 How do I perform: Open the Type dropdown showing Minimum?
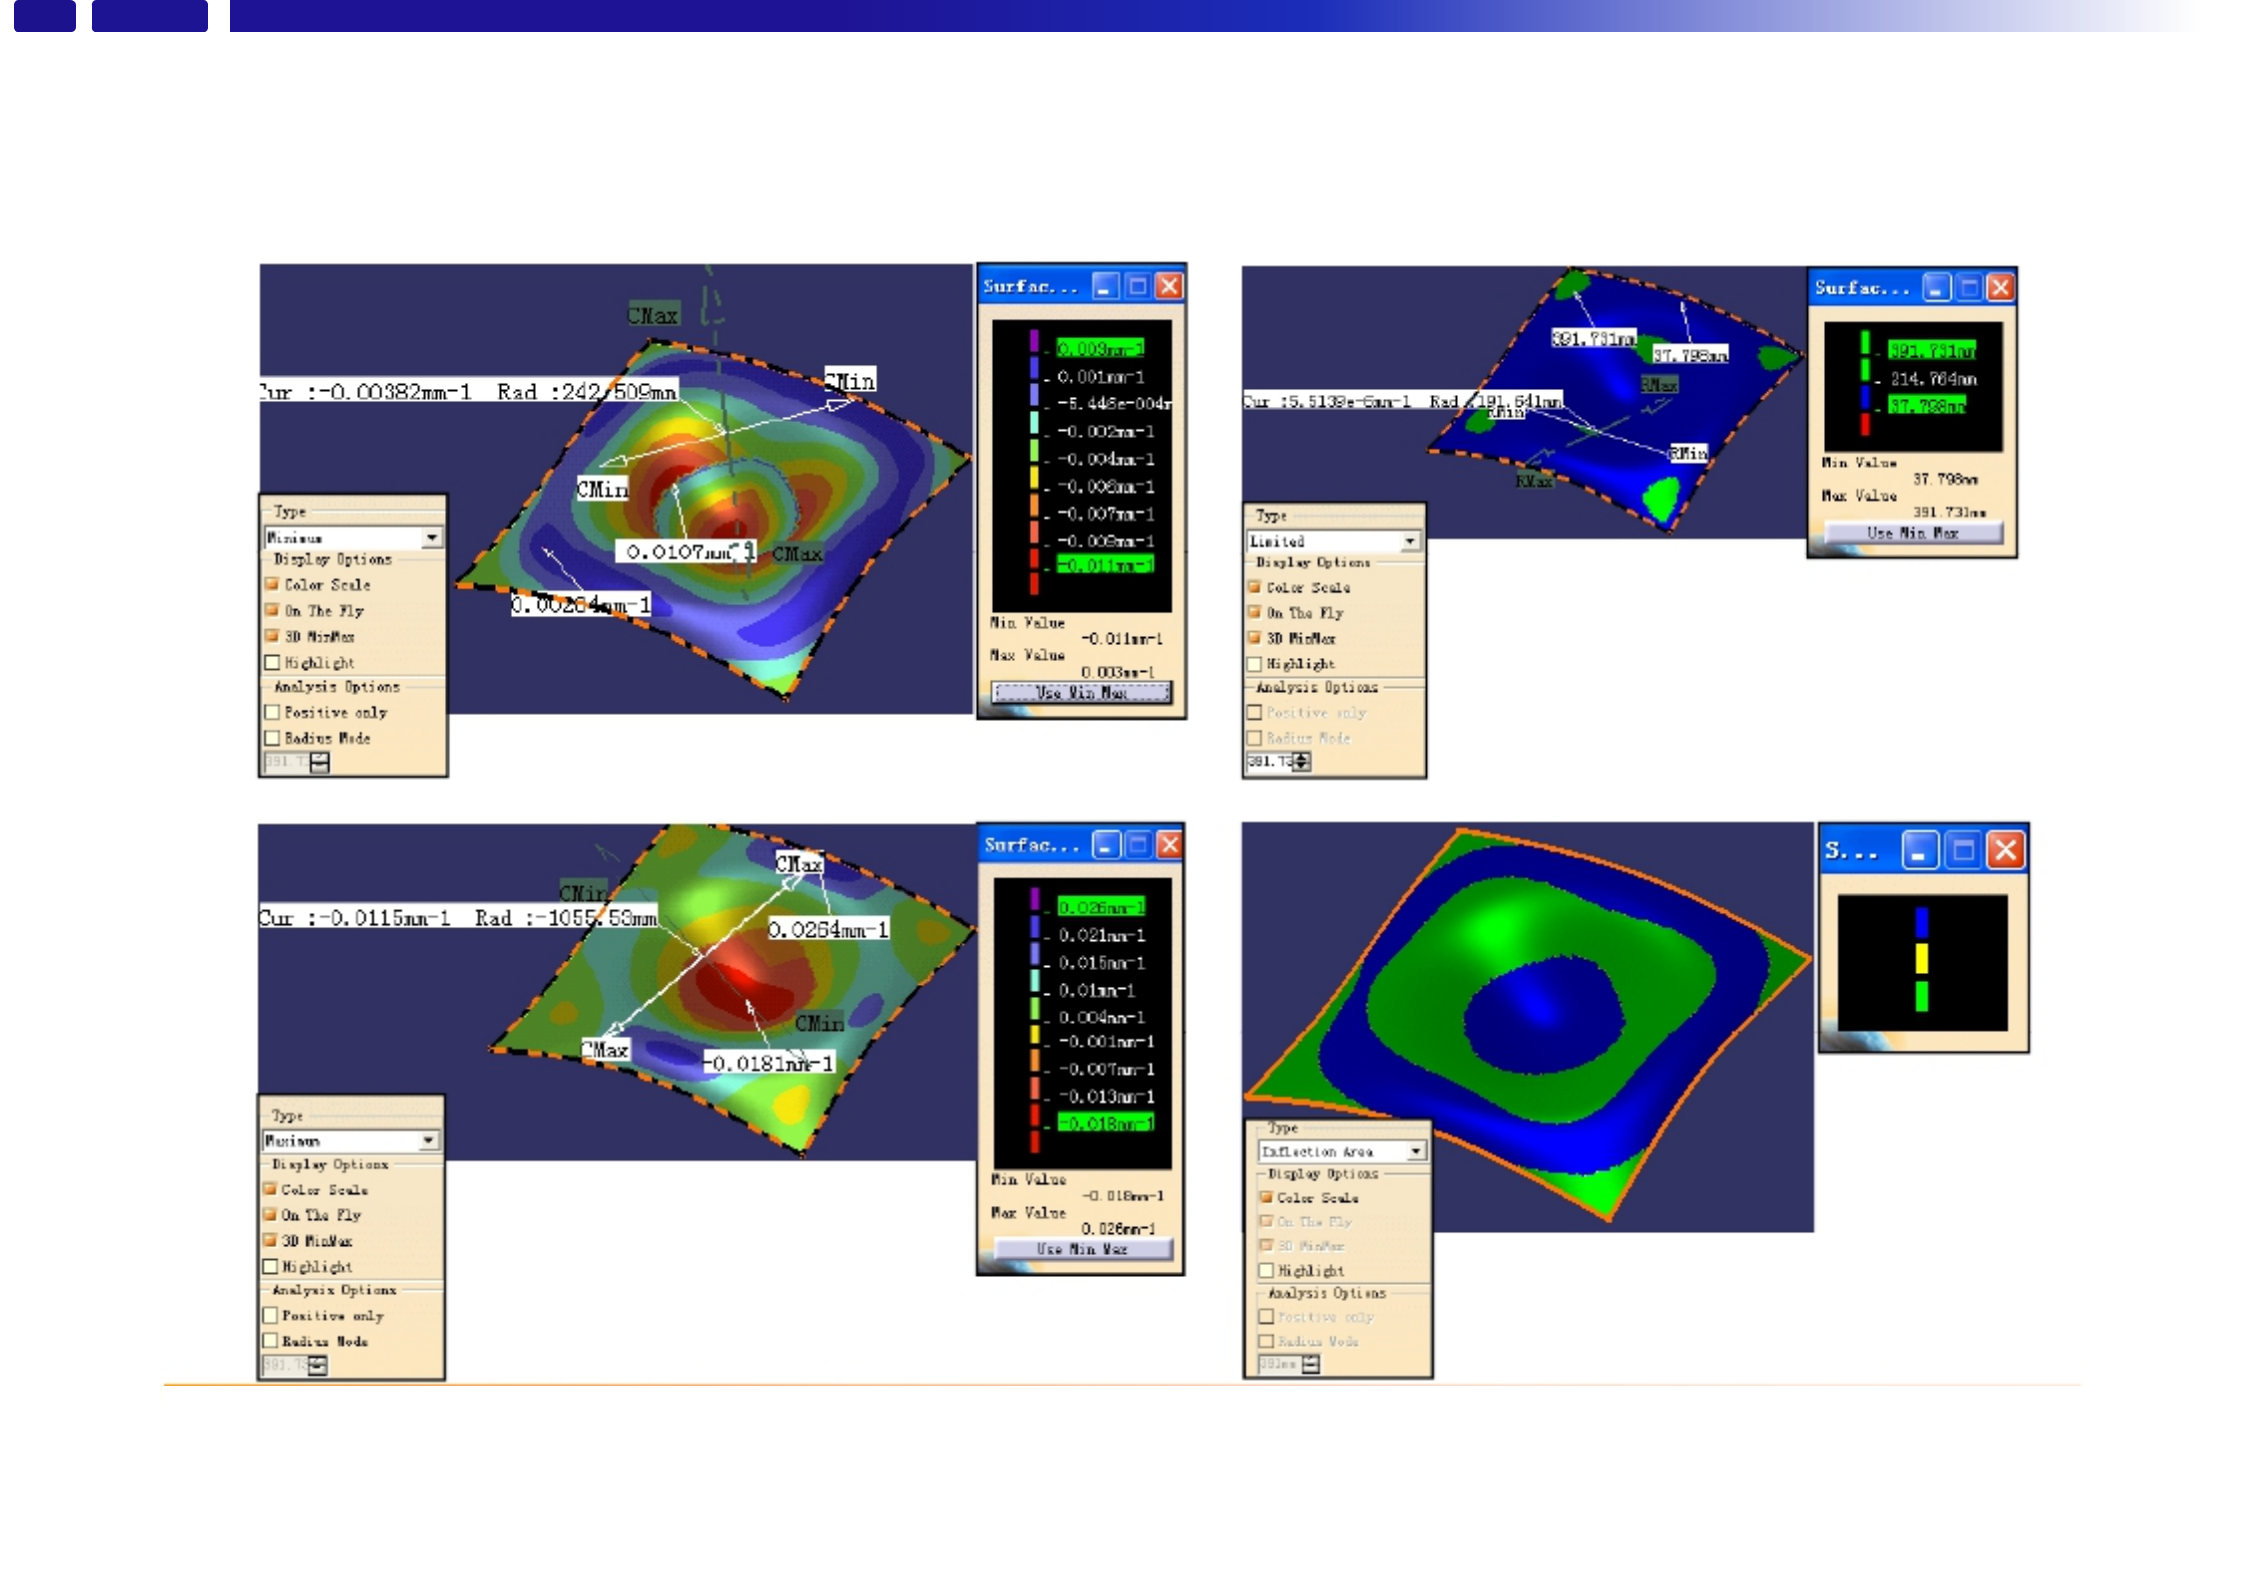pyautogui.click(x=432, y=537)
